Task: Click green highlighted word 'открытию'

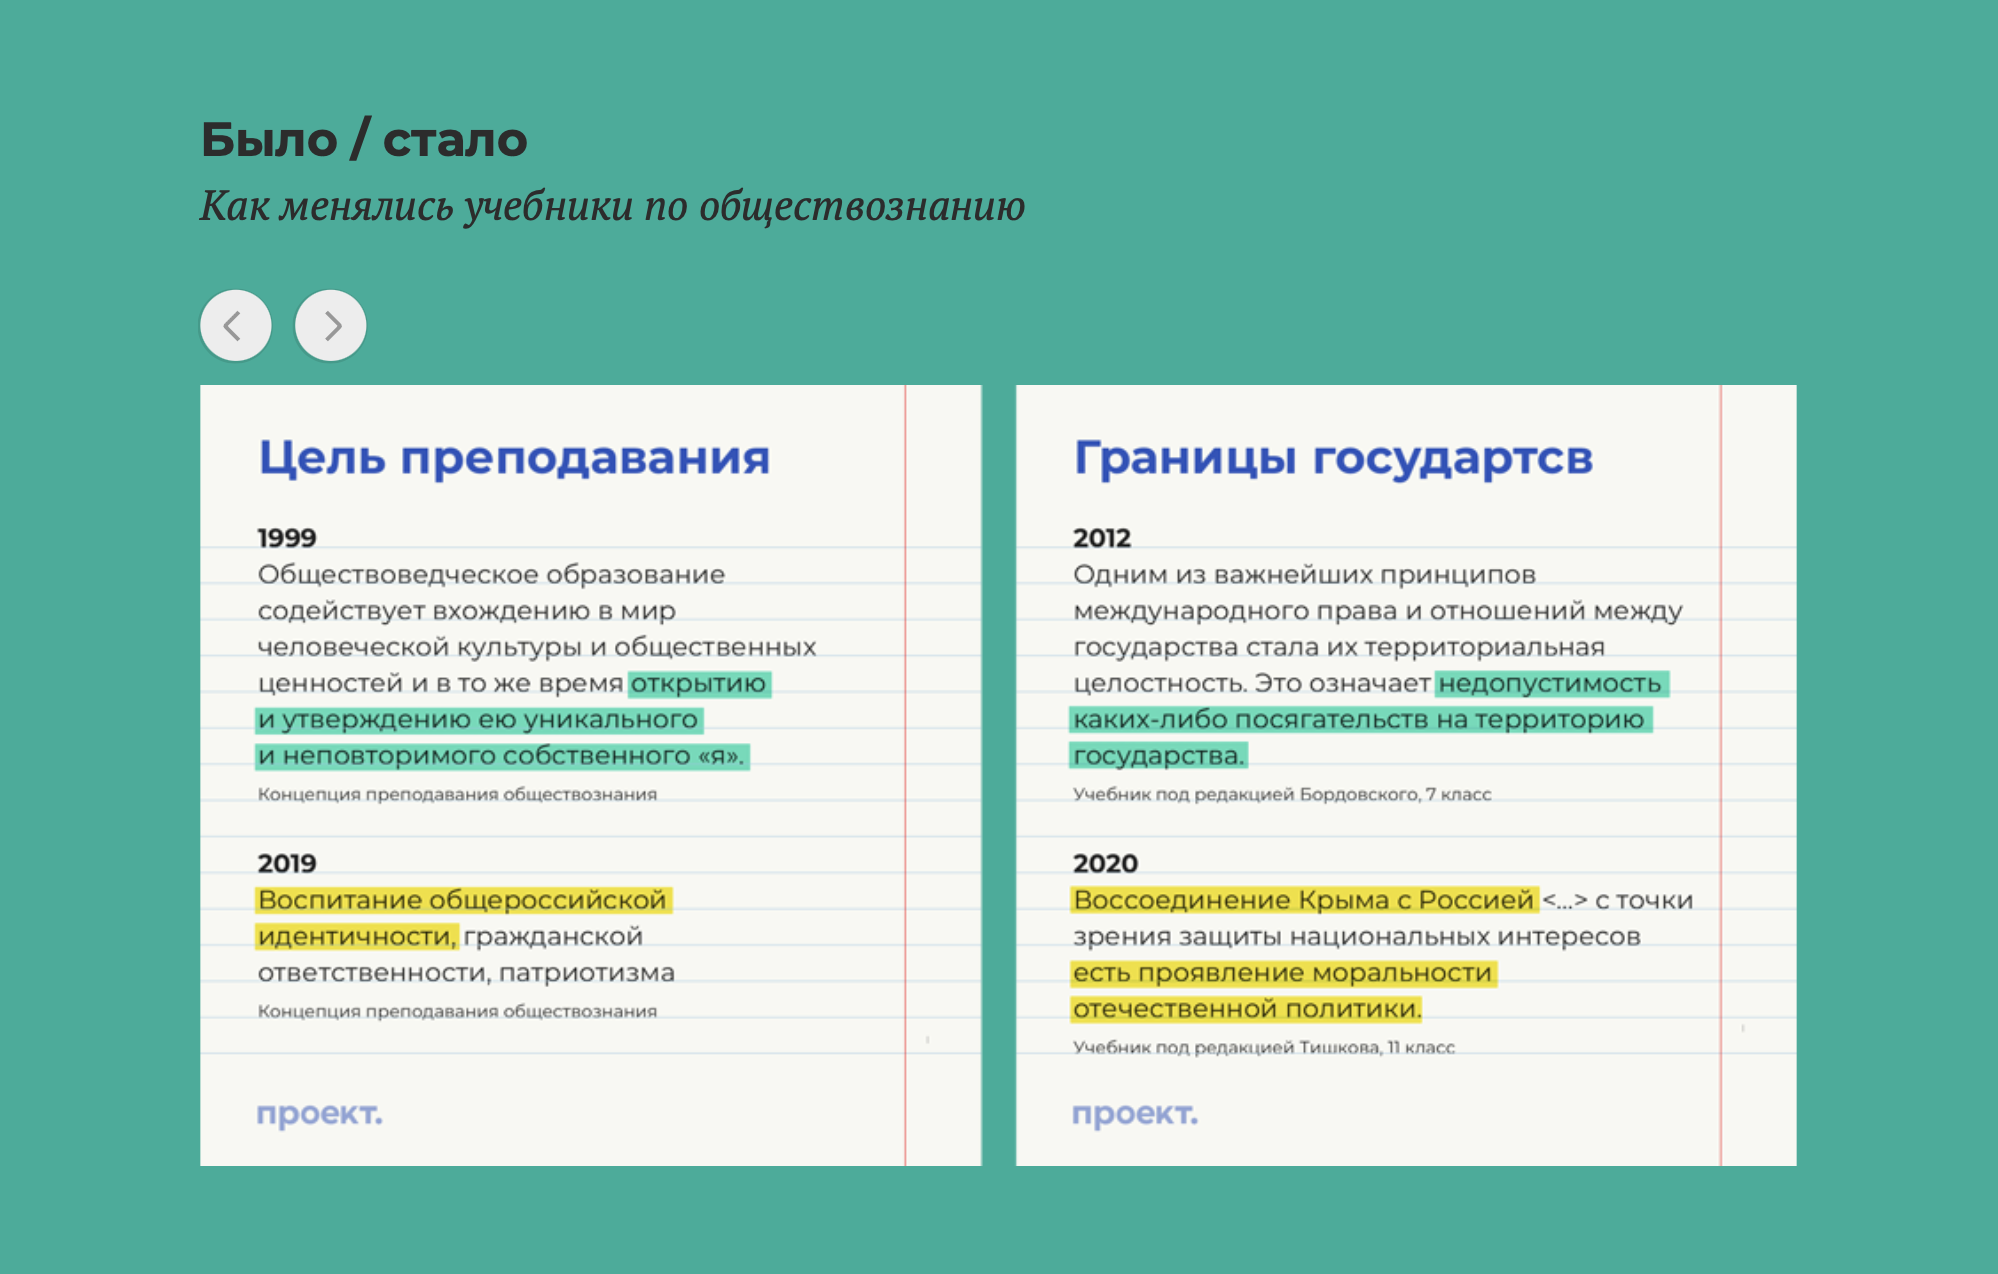Action: (698, 684)
